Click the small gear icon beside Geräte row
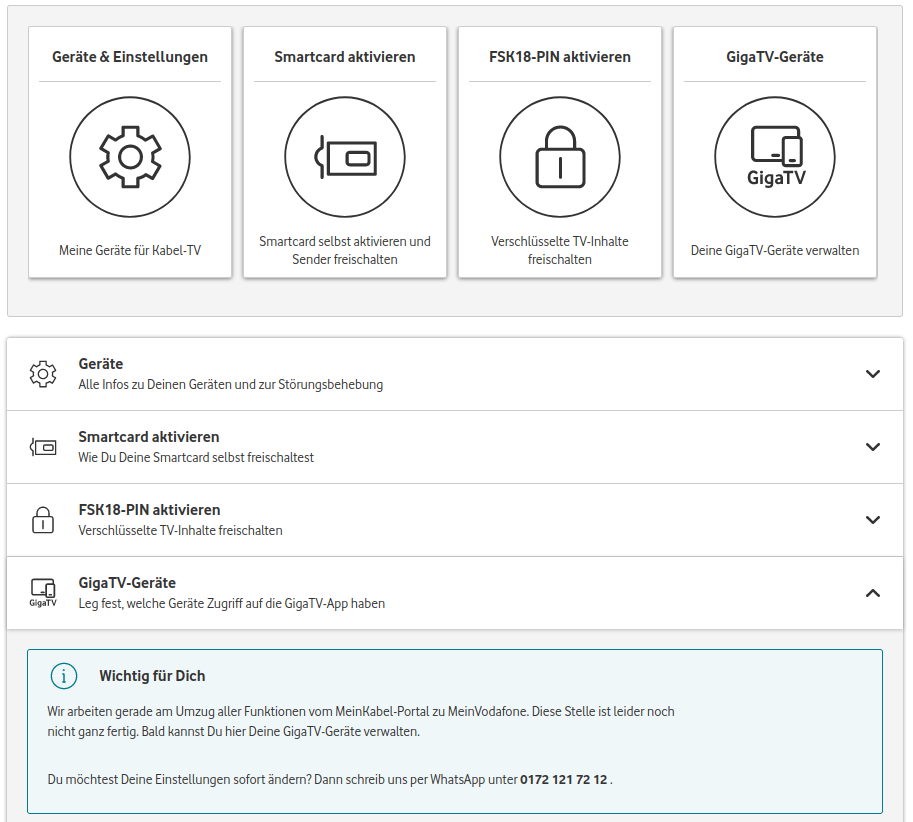This screenshot has width=913, height=822. click(43, 374)
